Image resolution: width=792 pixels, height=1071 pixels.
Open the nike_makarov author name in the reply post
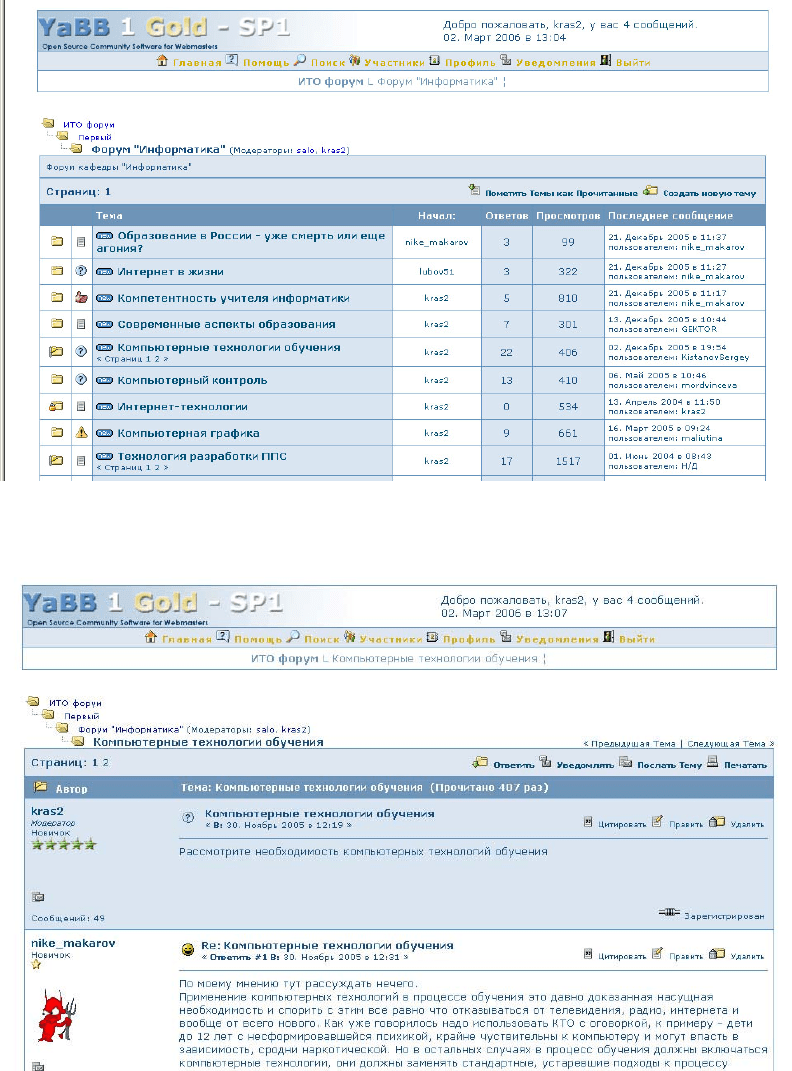point(73,943)
